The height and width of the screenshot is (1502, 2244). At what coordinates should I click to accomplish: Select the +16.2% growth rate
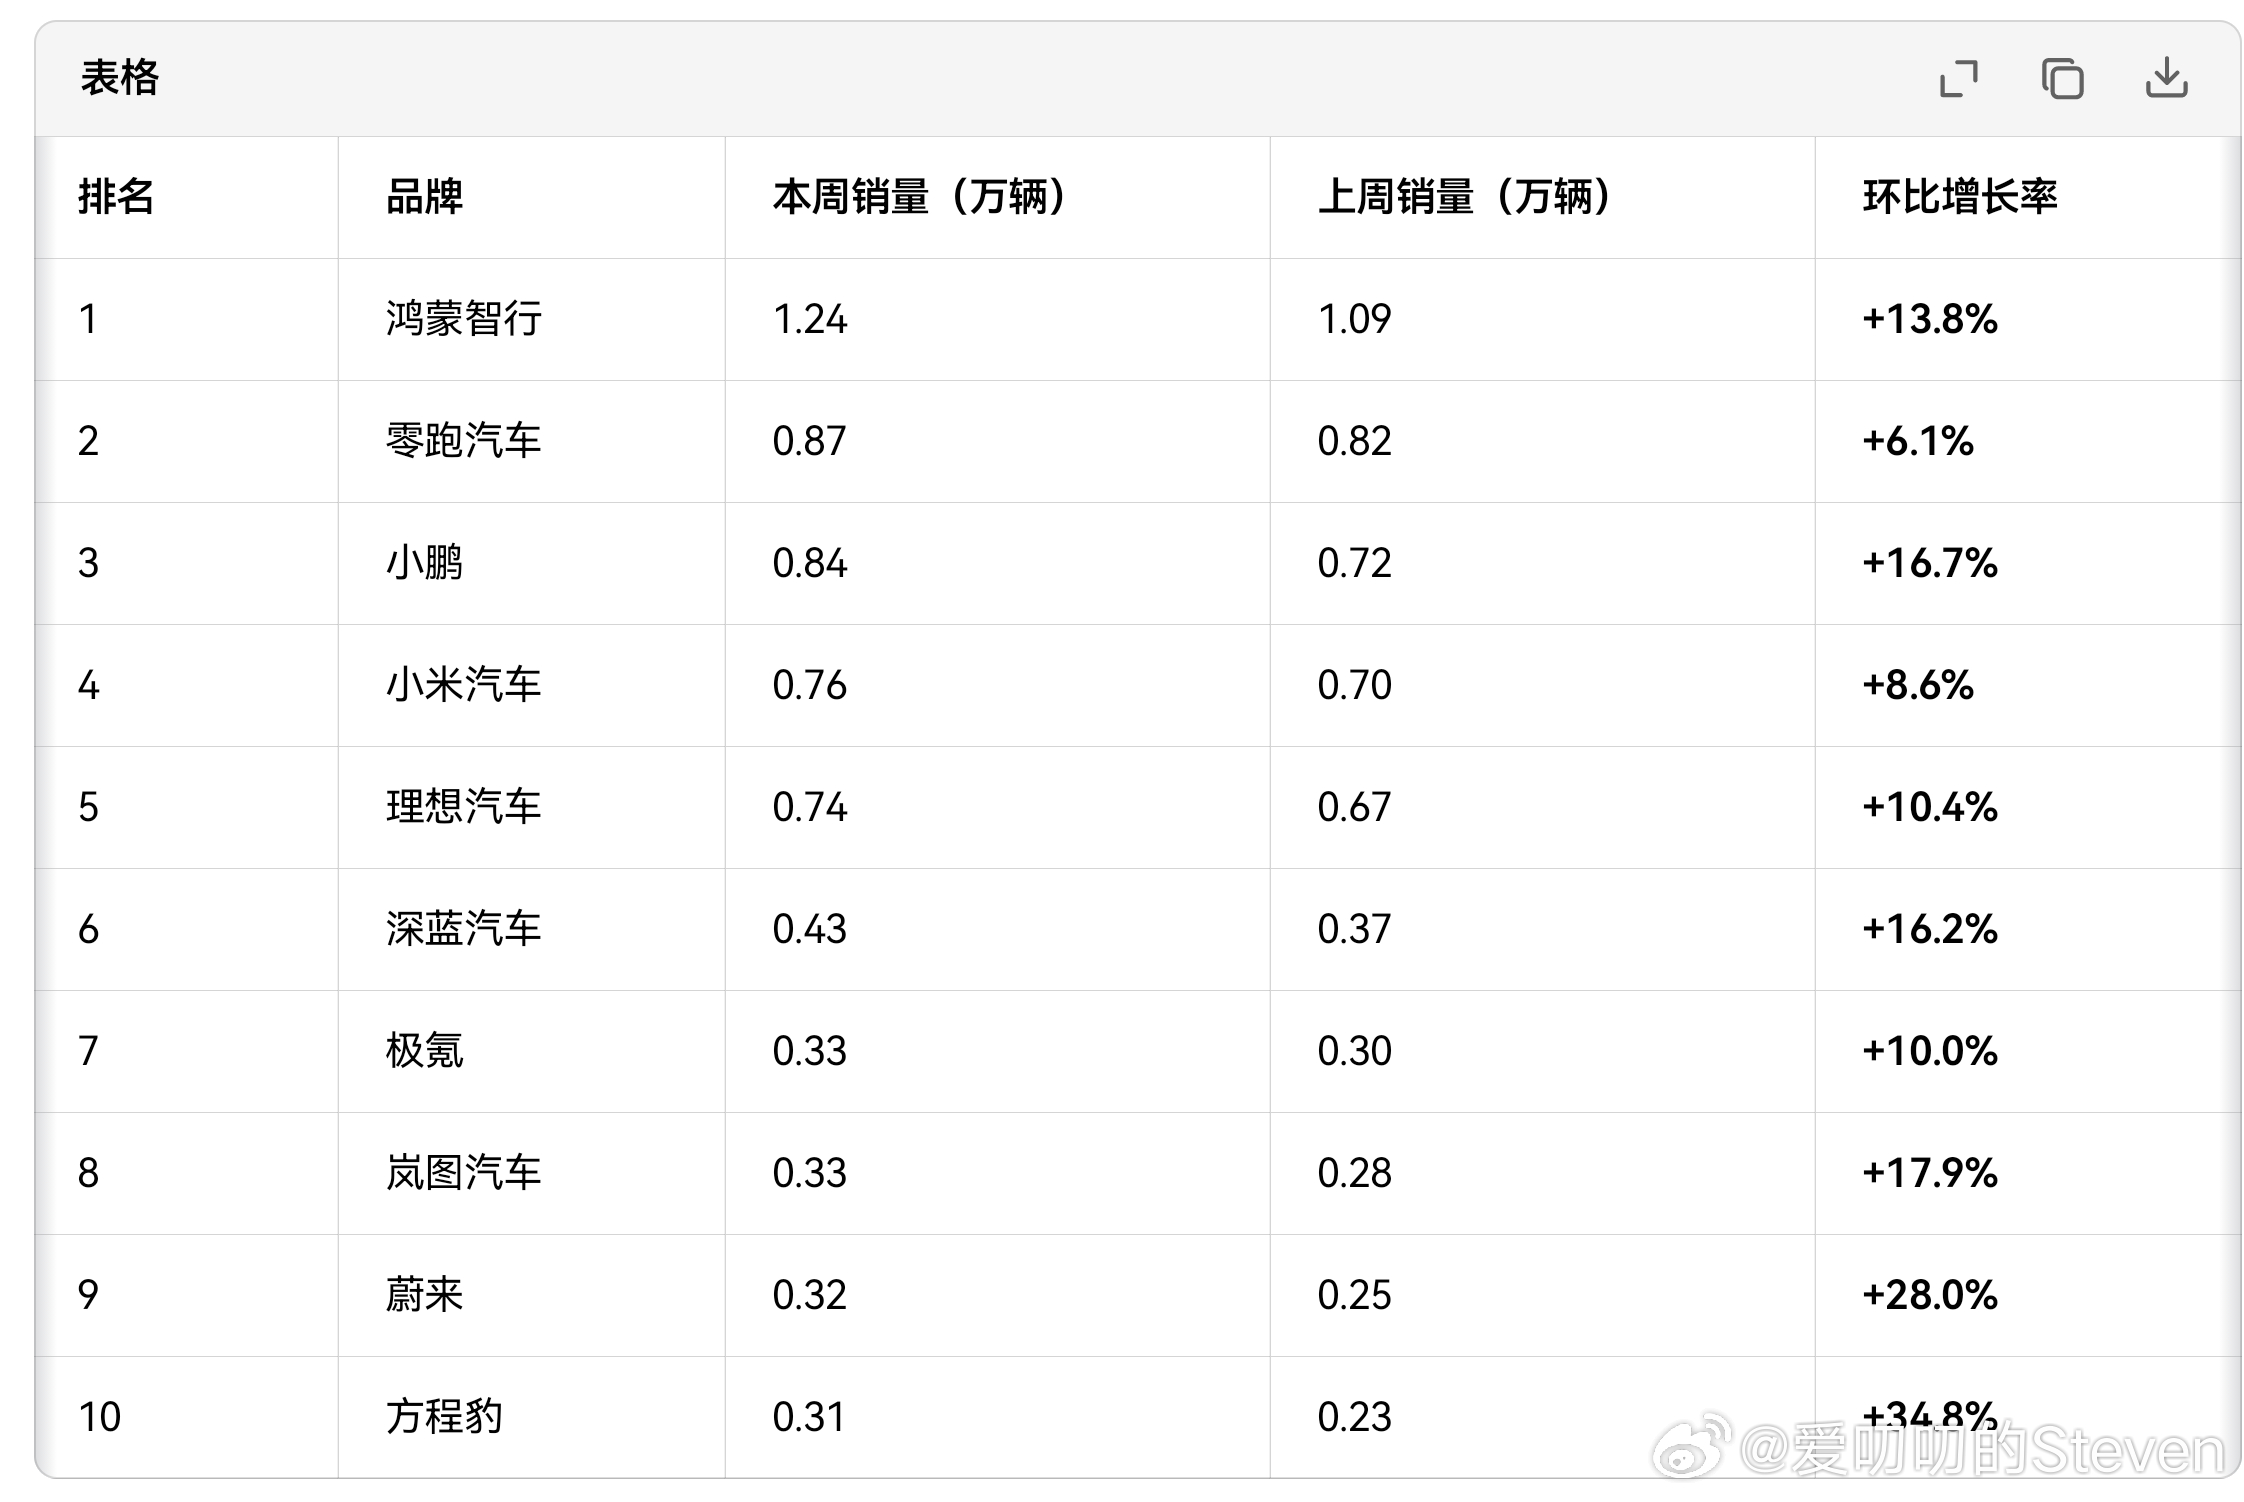(x=1930, y=929)
